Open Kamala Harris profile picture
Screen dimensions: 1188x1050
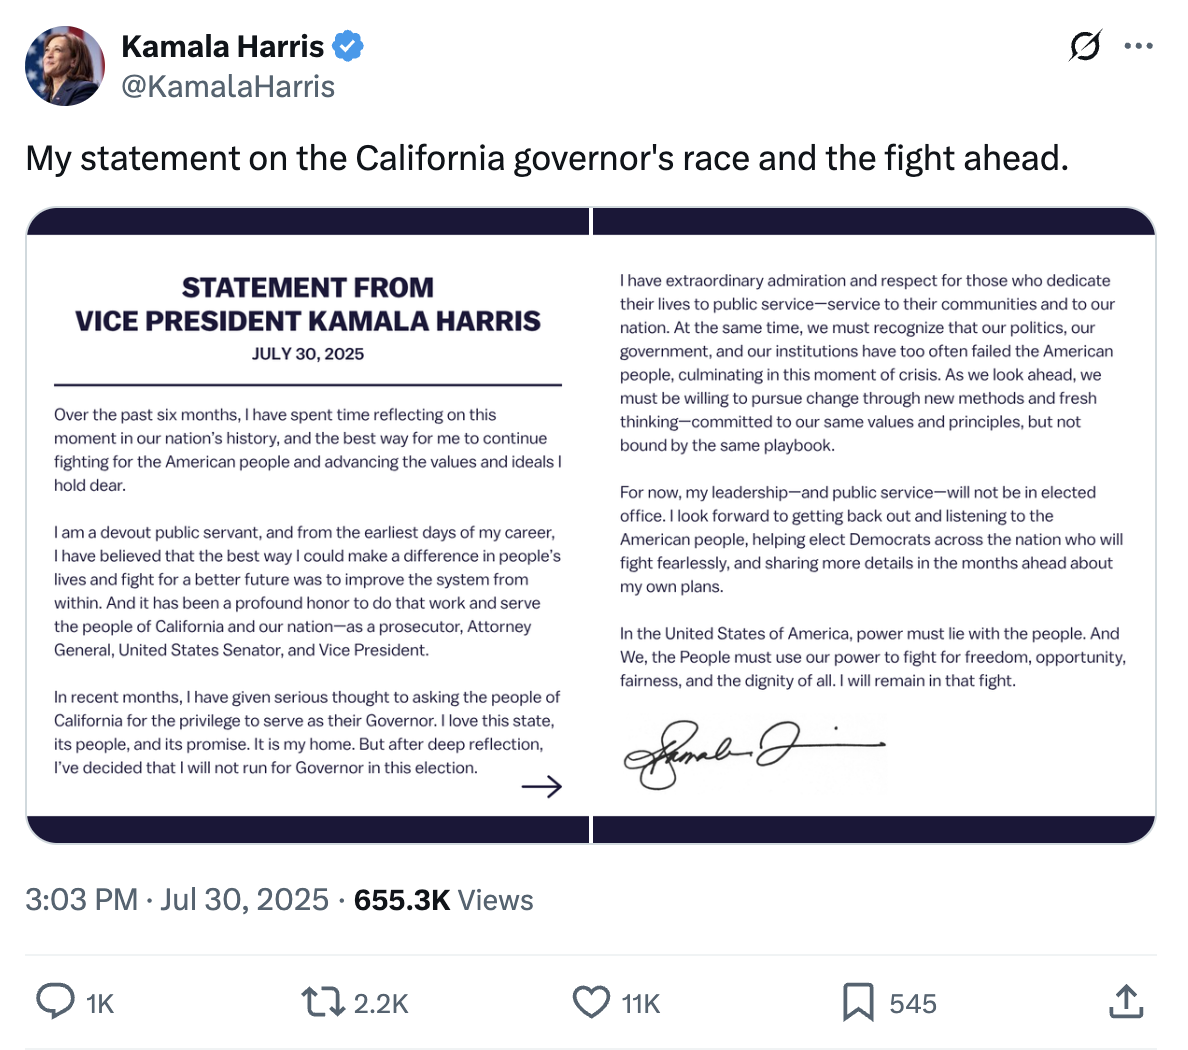[65, 66]
